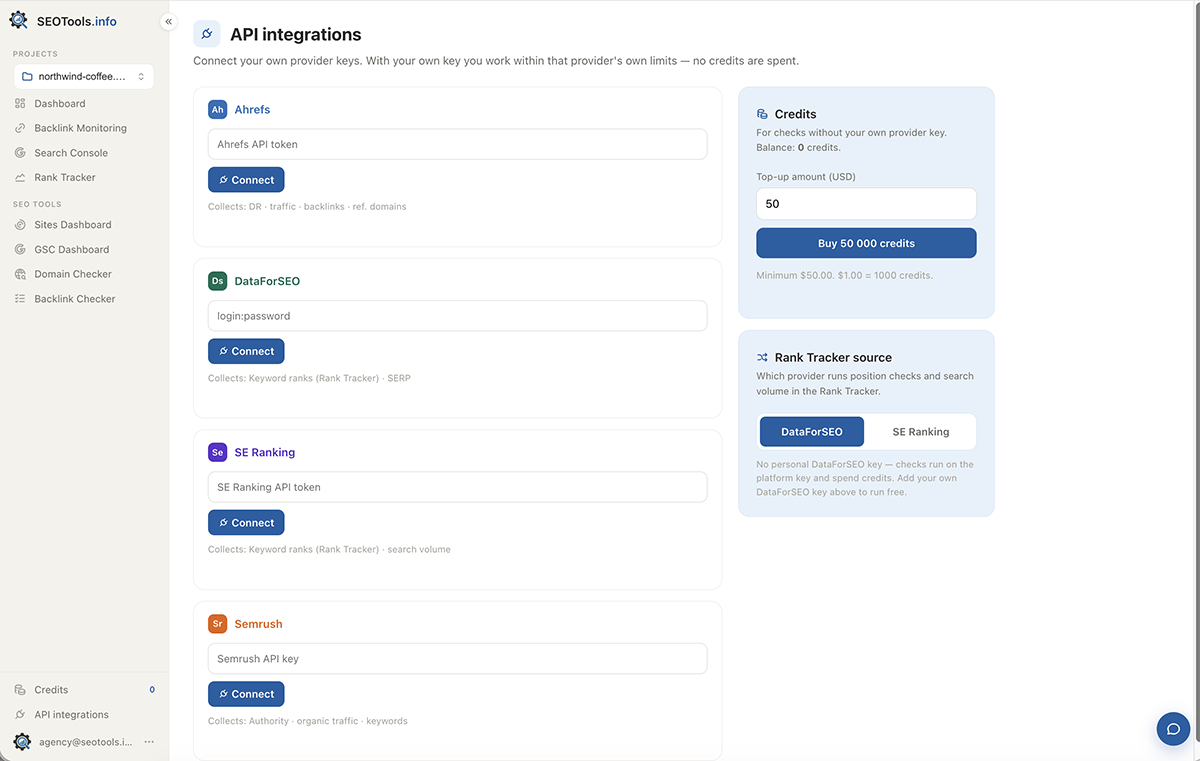Focus the Semrush API key field
Image resolution: width=1200 pixels, height=761 pixels.
tap(457, 659)
